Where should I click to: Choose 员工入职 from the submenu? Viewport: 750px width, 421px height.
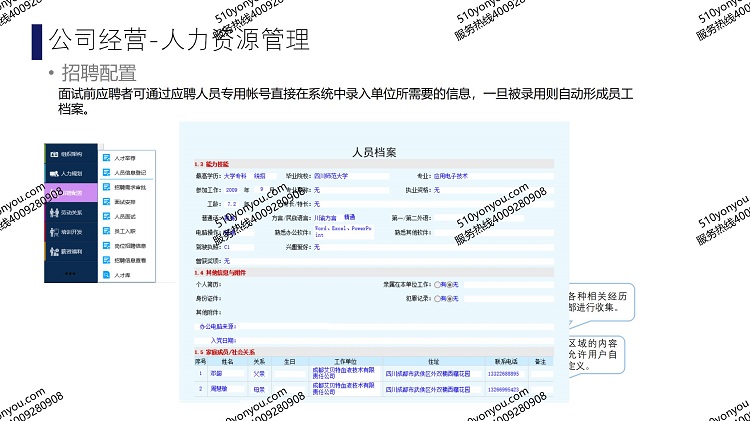(126, 230)
